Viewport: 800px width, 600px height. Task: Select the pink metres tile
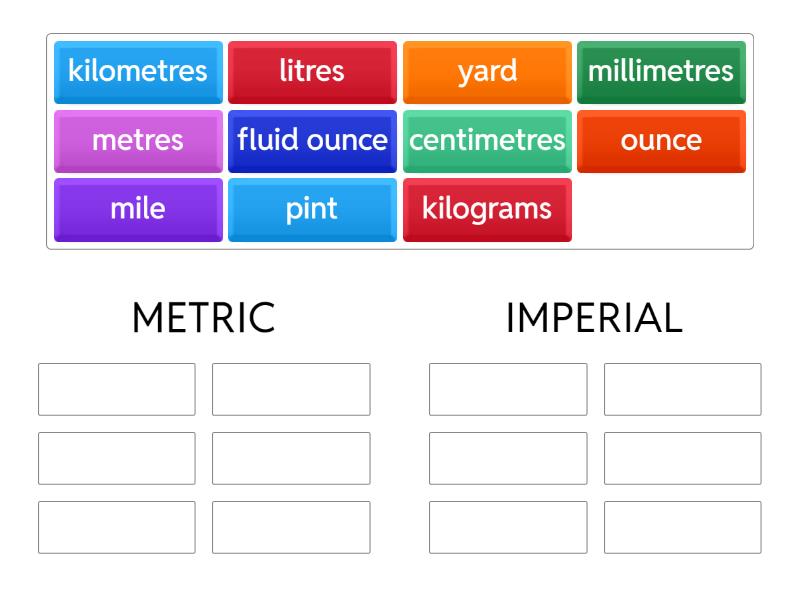(x=138, y=140)
